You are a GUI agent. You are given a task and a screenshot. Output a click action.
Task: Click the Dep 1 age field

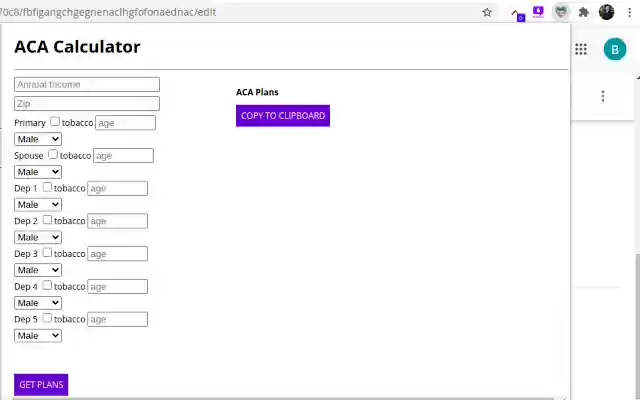pos(118,188)
